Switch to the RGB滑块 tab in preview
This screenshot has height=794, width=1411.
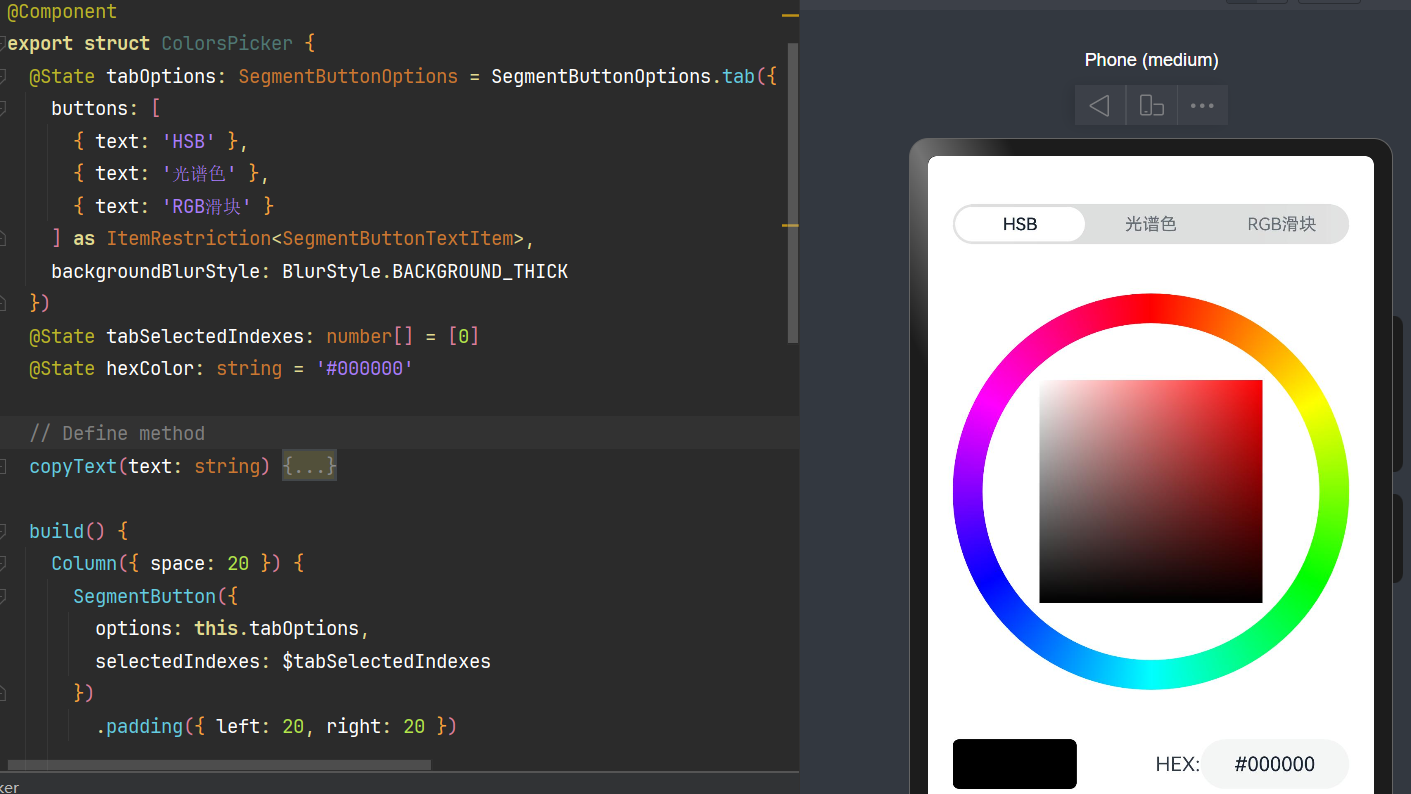1281,224
